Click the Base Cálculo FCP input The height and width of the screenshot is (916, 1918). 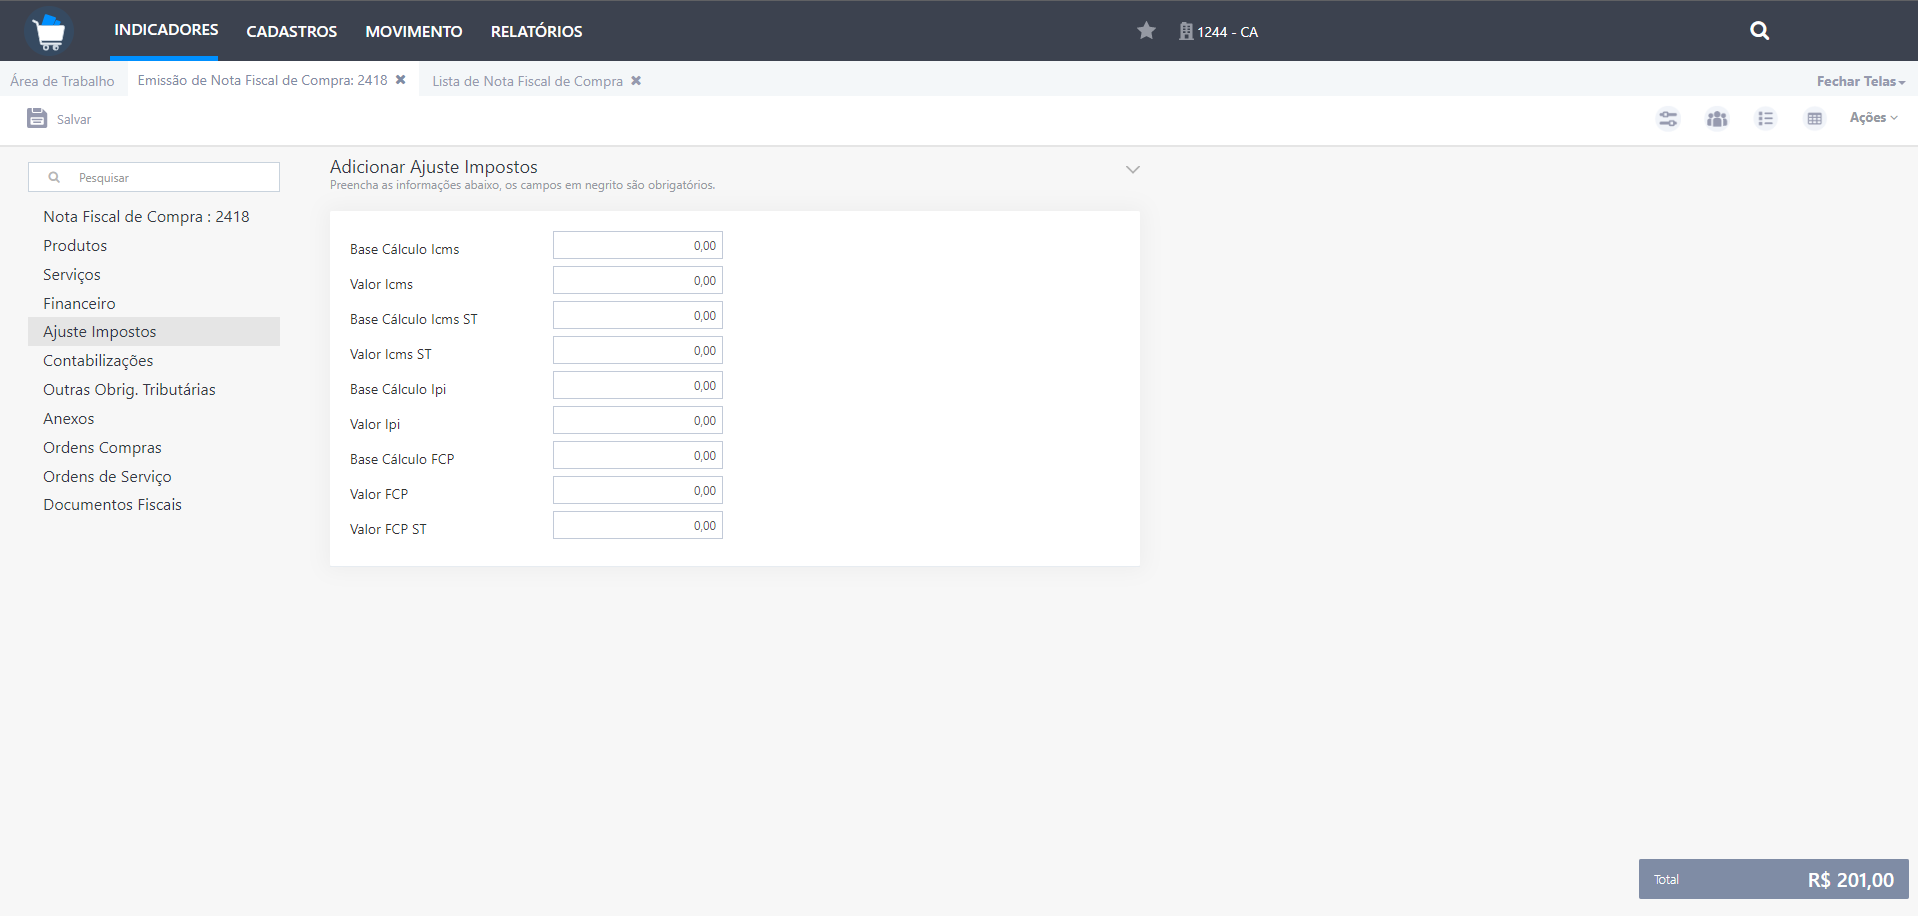tap(638, 455)
